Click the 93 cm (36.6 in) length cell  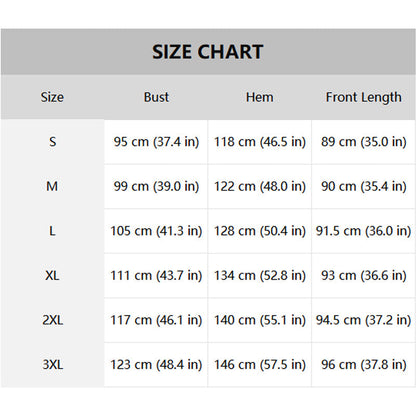pos(364,276)
